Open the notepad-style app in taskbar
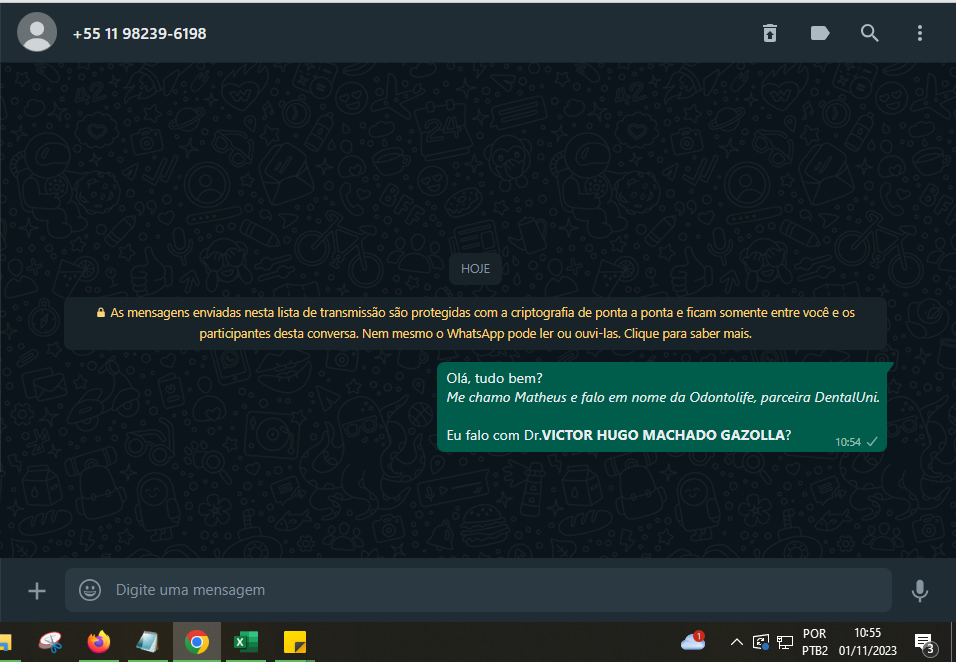This screenshot has width=956, height=662. [147, 642]
